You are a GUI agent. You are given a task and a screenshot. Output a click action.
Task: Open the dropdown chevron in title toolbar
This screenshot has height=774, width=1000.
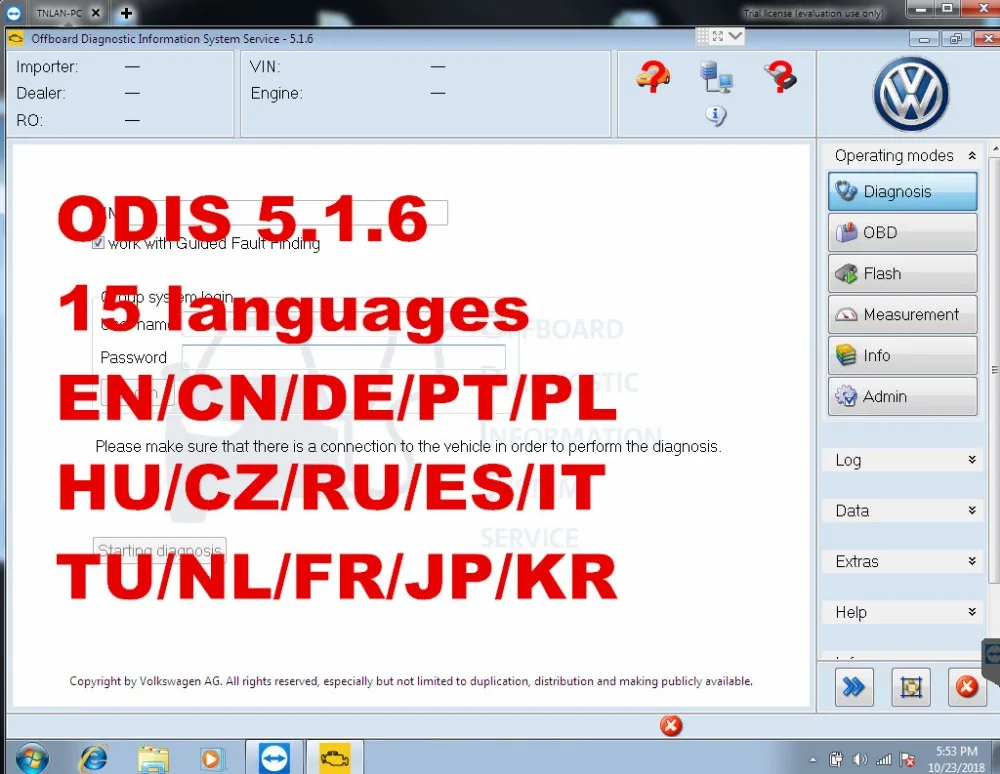click(x=735, y=36)
